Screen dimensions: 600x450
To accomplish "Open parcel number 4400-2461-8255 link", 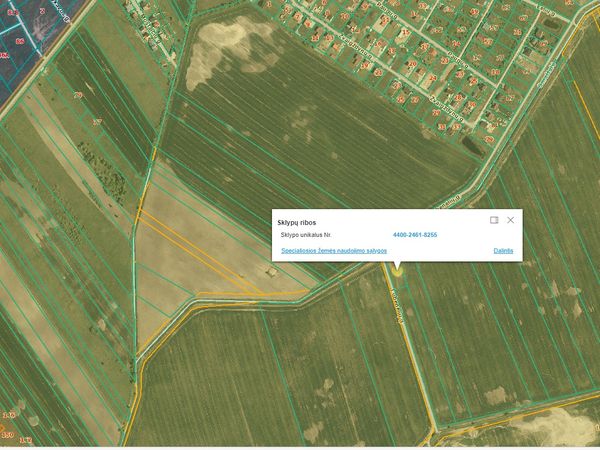I will [415, 235].
